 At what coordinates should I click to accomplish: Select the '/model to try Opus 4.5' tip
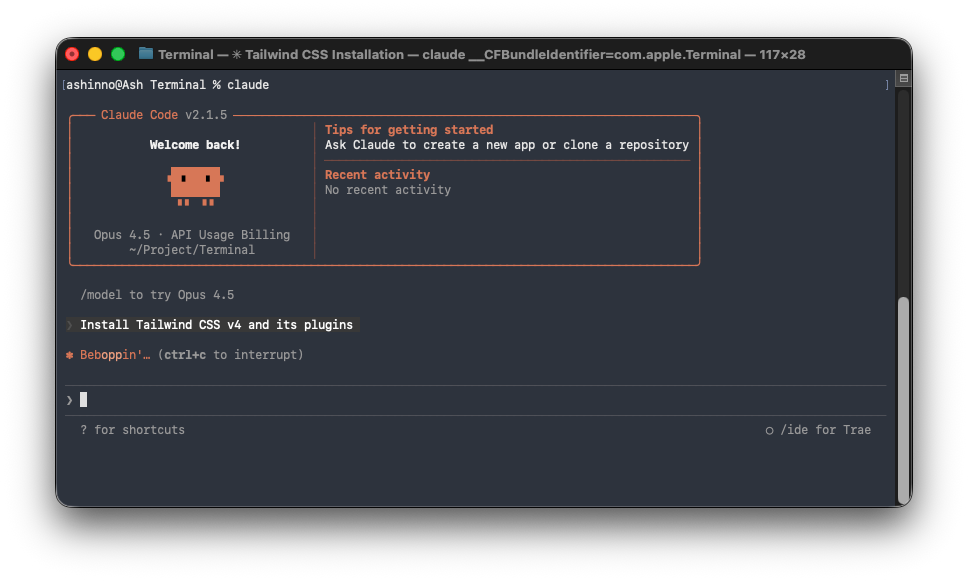coord(157,295)
